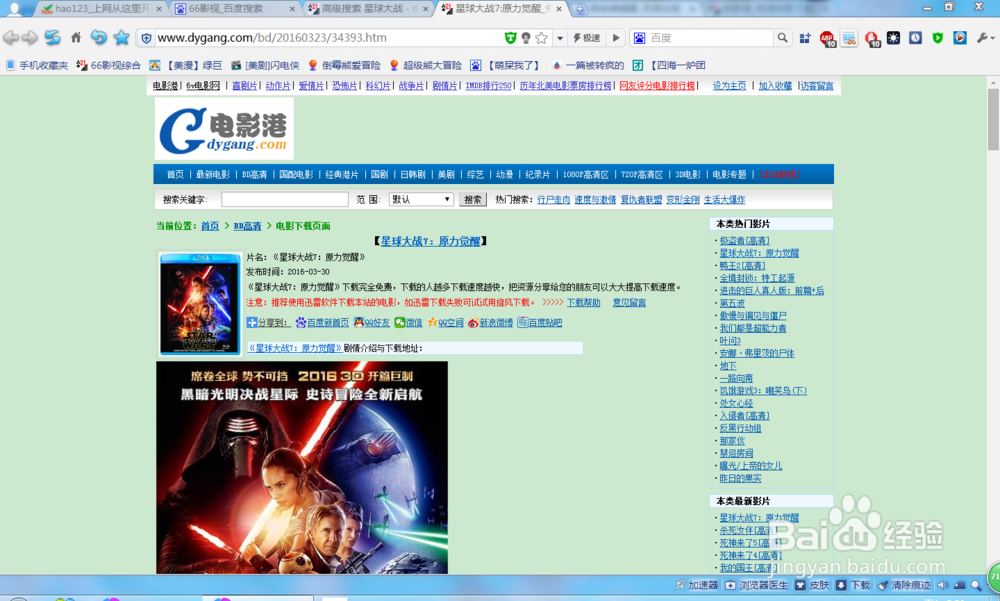Screen dimensions: 1000x601
Task: Click the magnifier search button
Action: (782, 38)
